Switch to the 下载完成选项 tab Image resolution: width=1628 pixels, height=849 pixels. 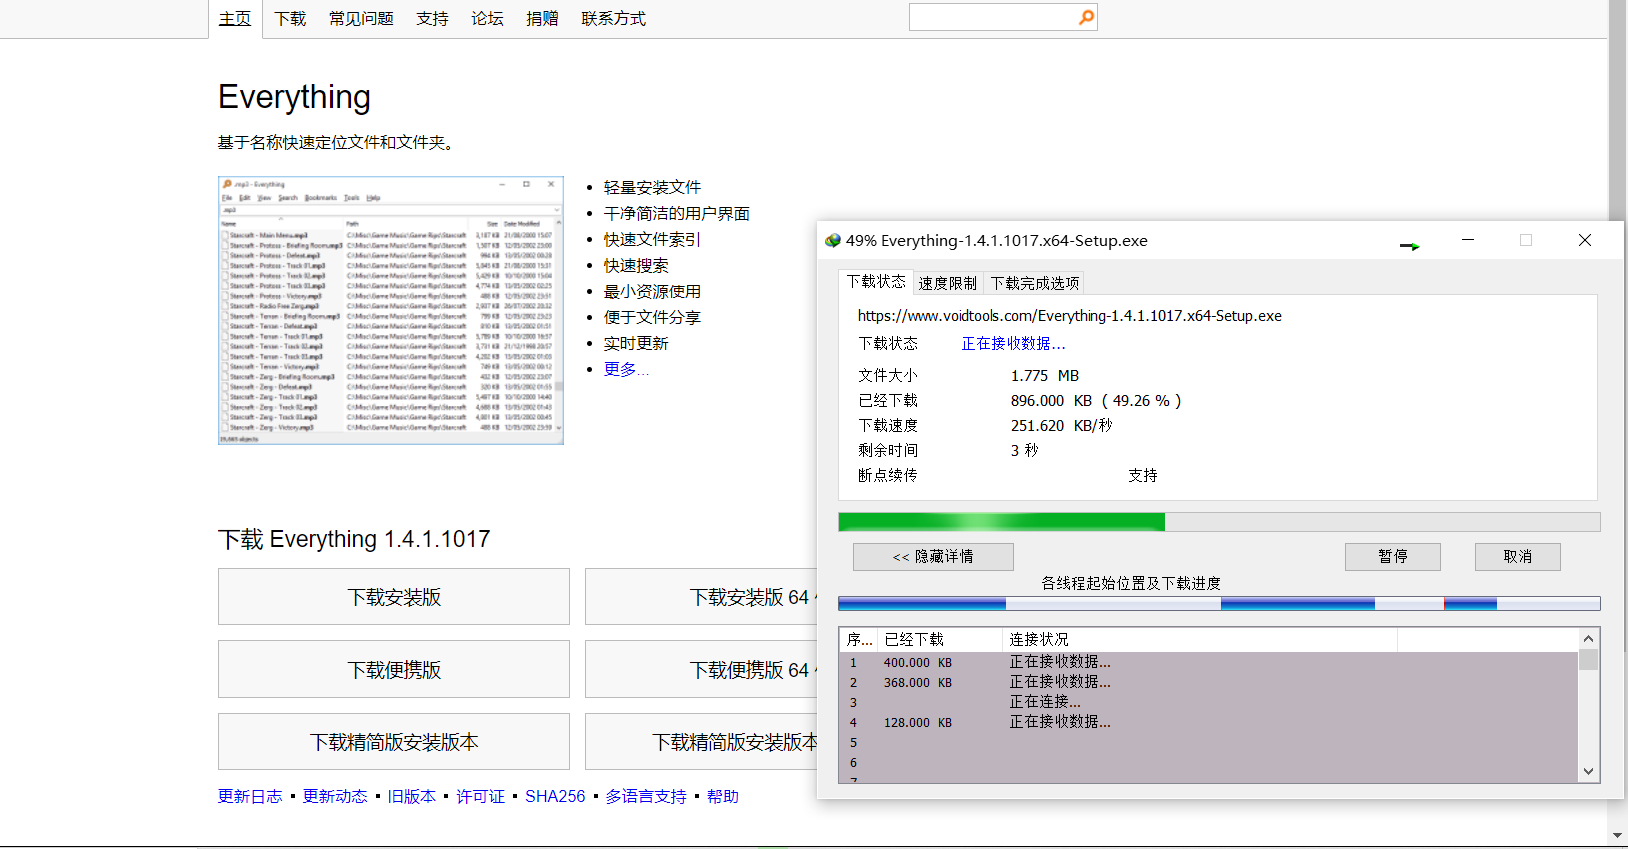(x=1035, y=284)
